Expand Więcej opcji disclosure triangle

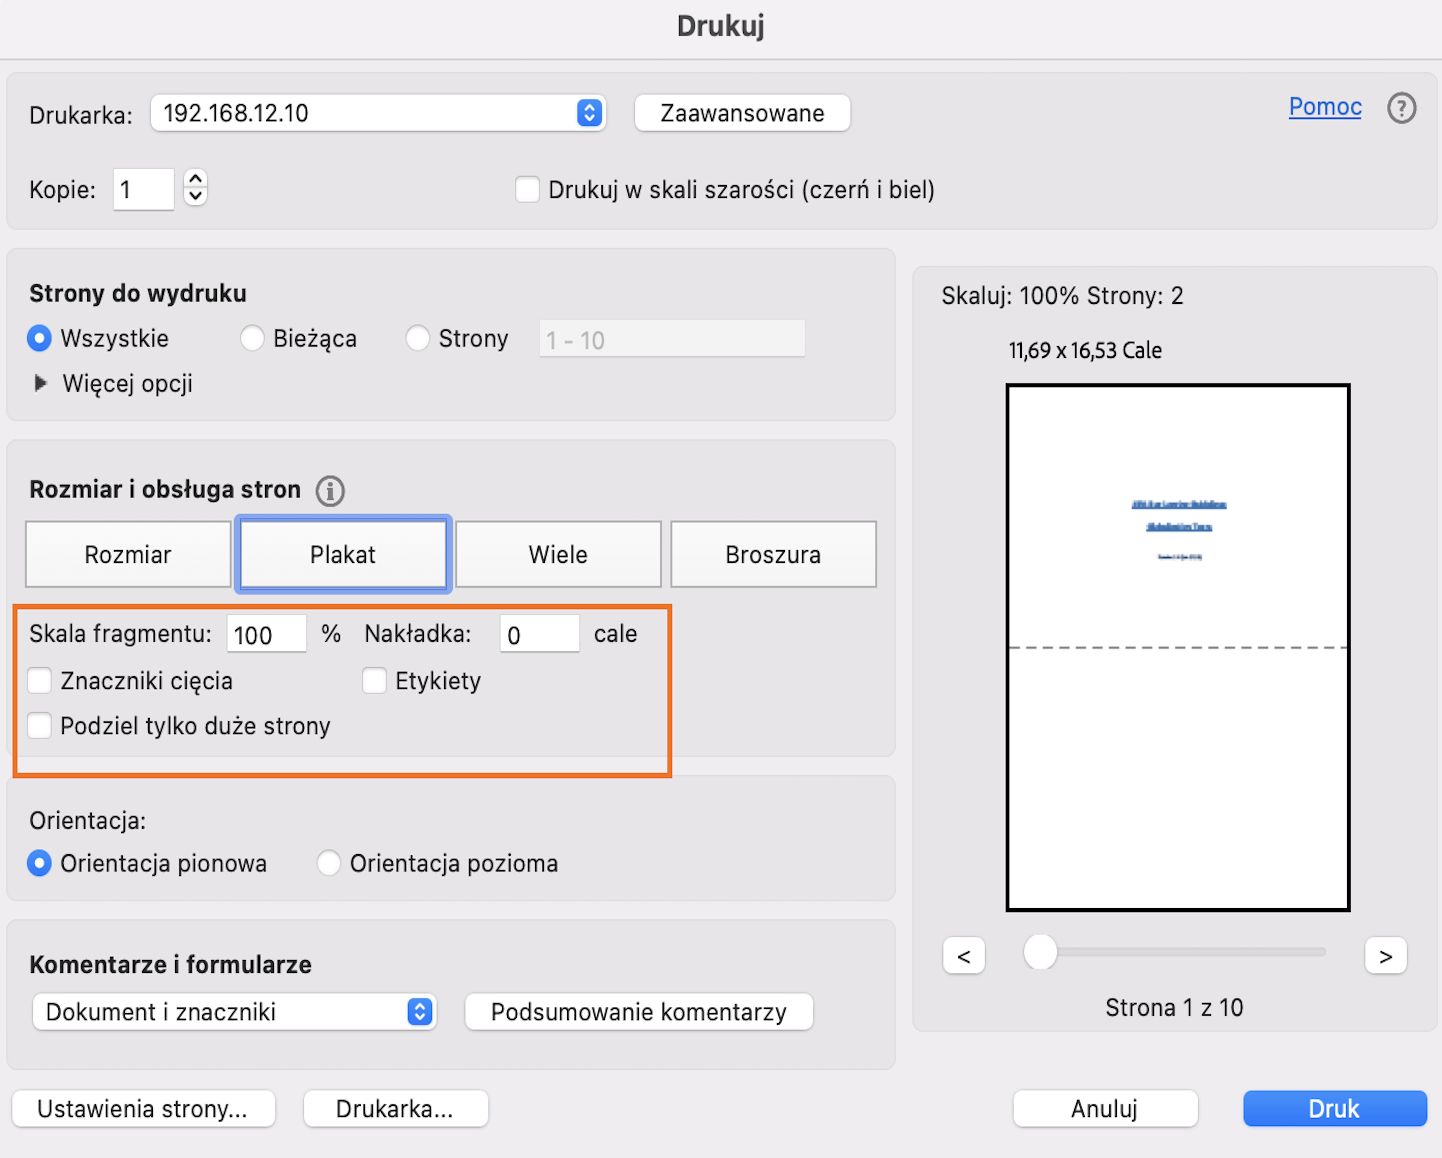41,384
